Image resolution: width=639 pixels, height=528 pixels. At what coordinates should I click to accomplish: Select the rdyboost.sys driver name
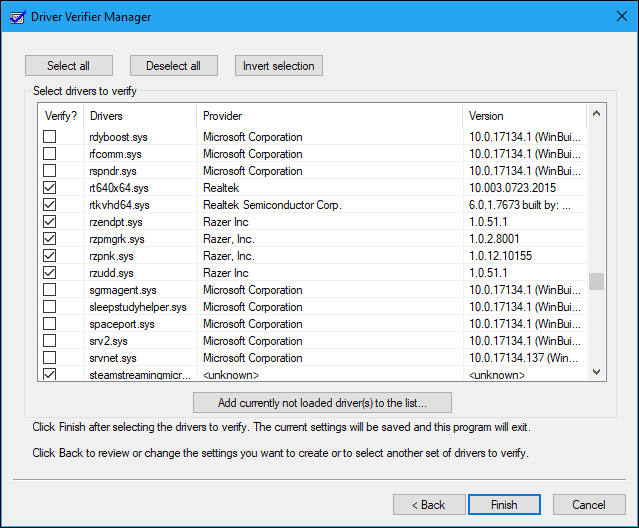tap(118, 137)
